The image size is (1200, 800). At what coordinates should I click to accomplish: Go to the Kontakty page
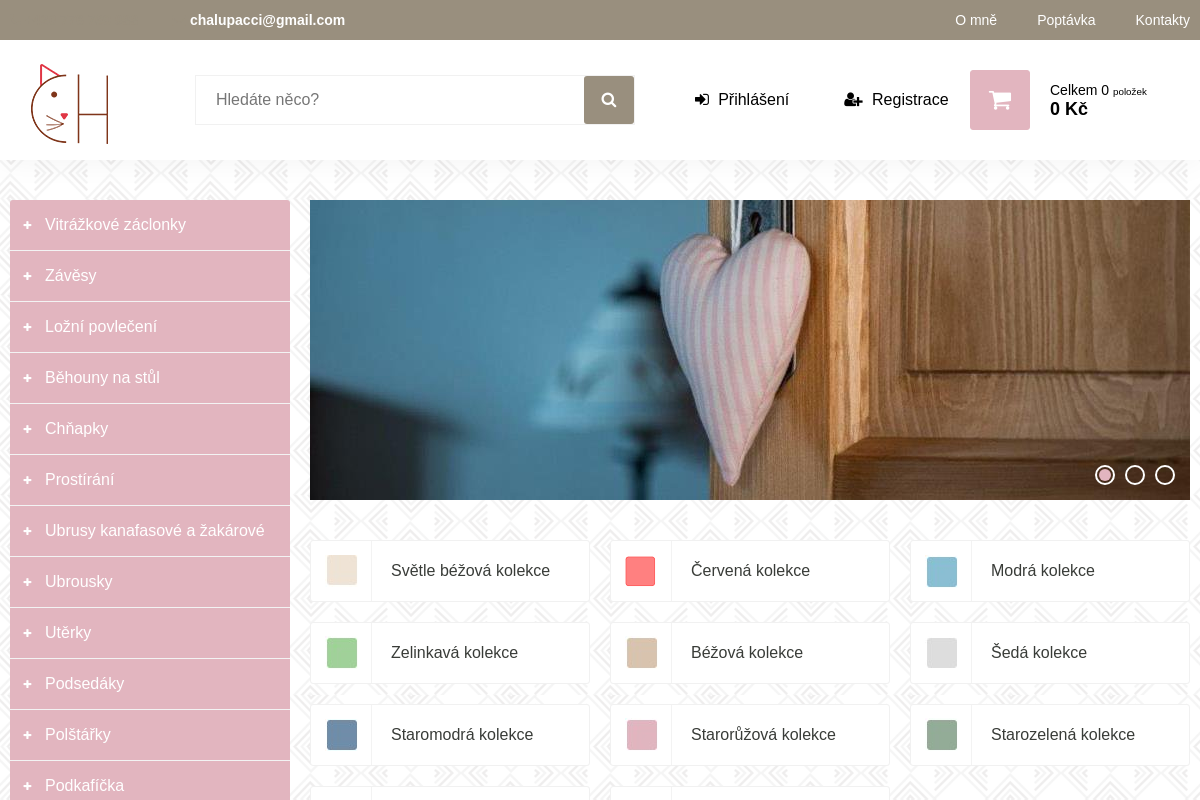click(x=1162, y=20)
